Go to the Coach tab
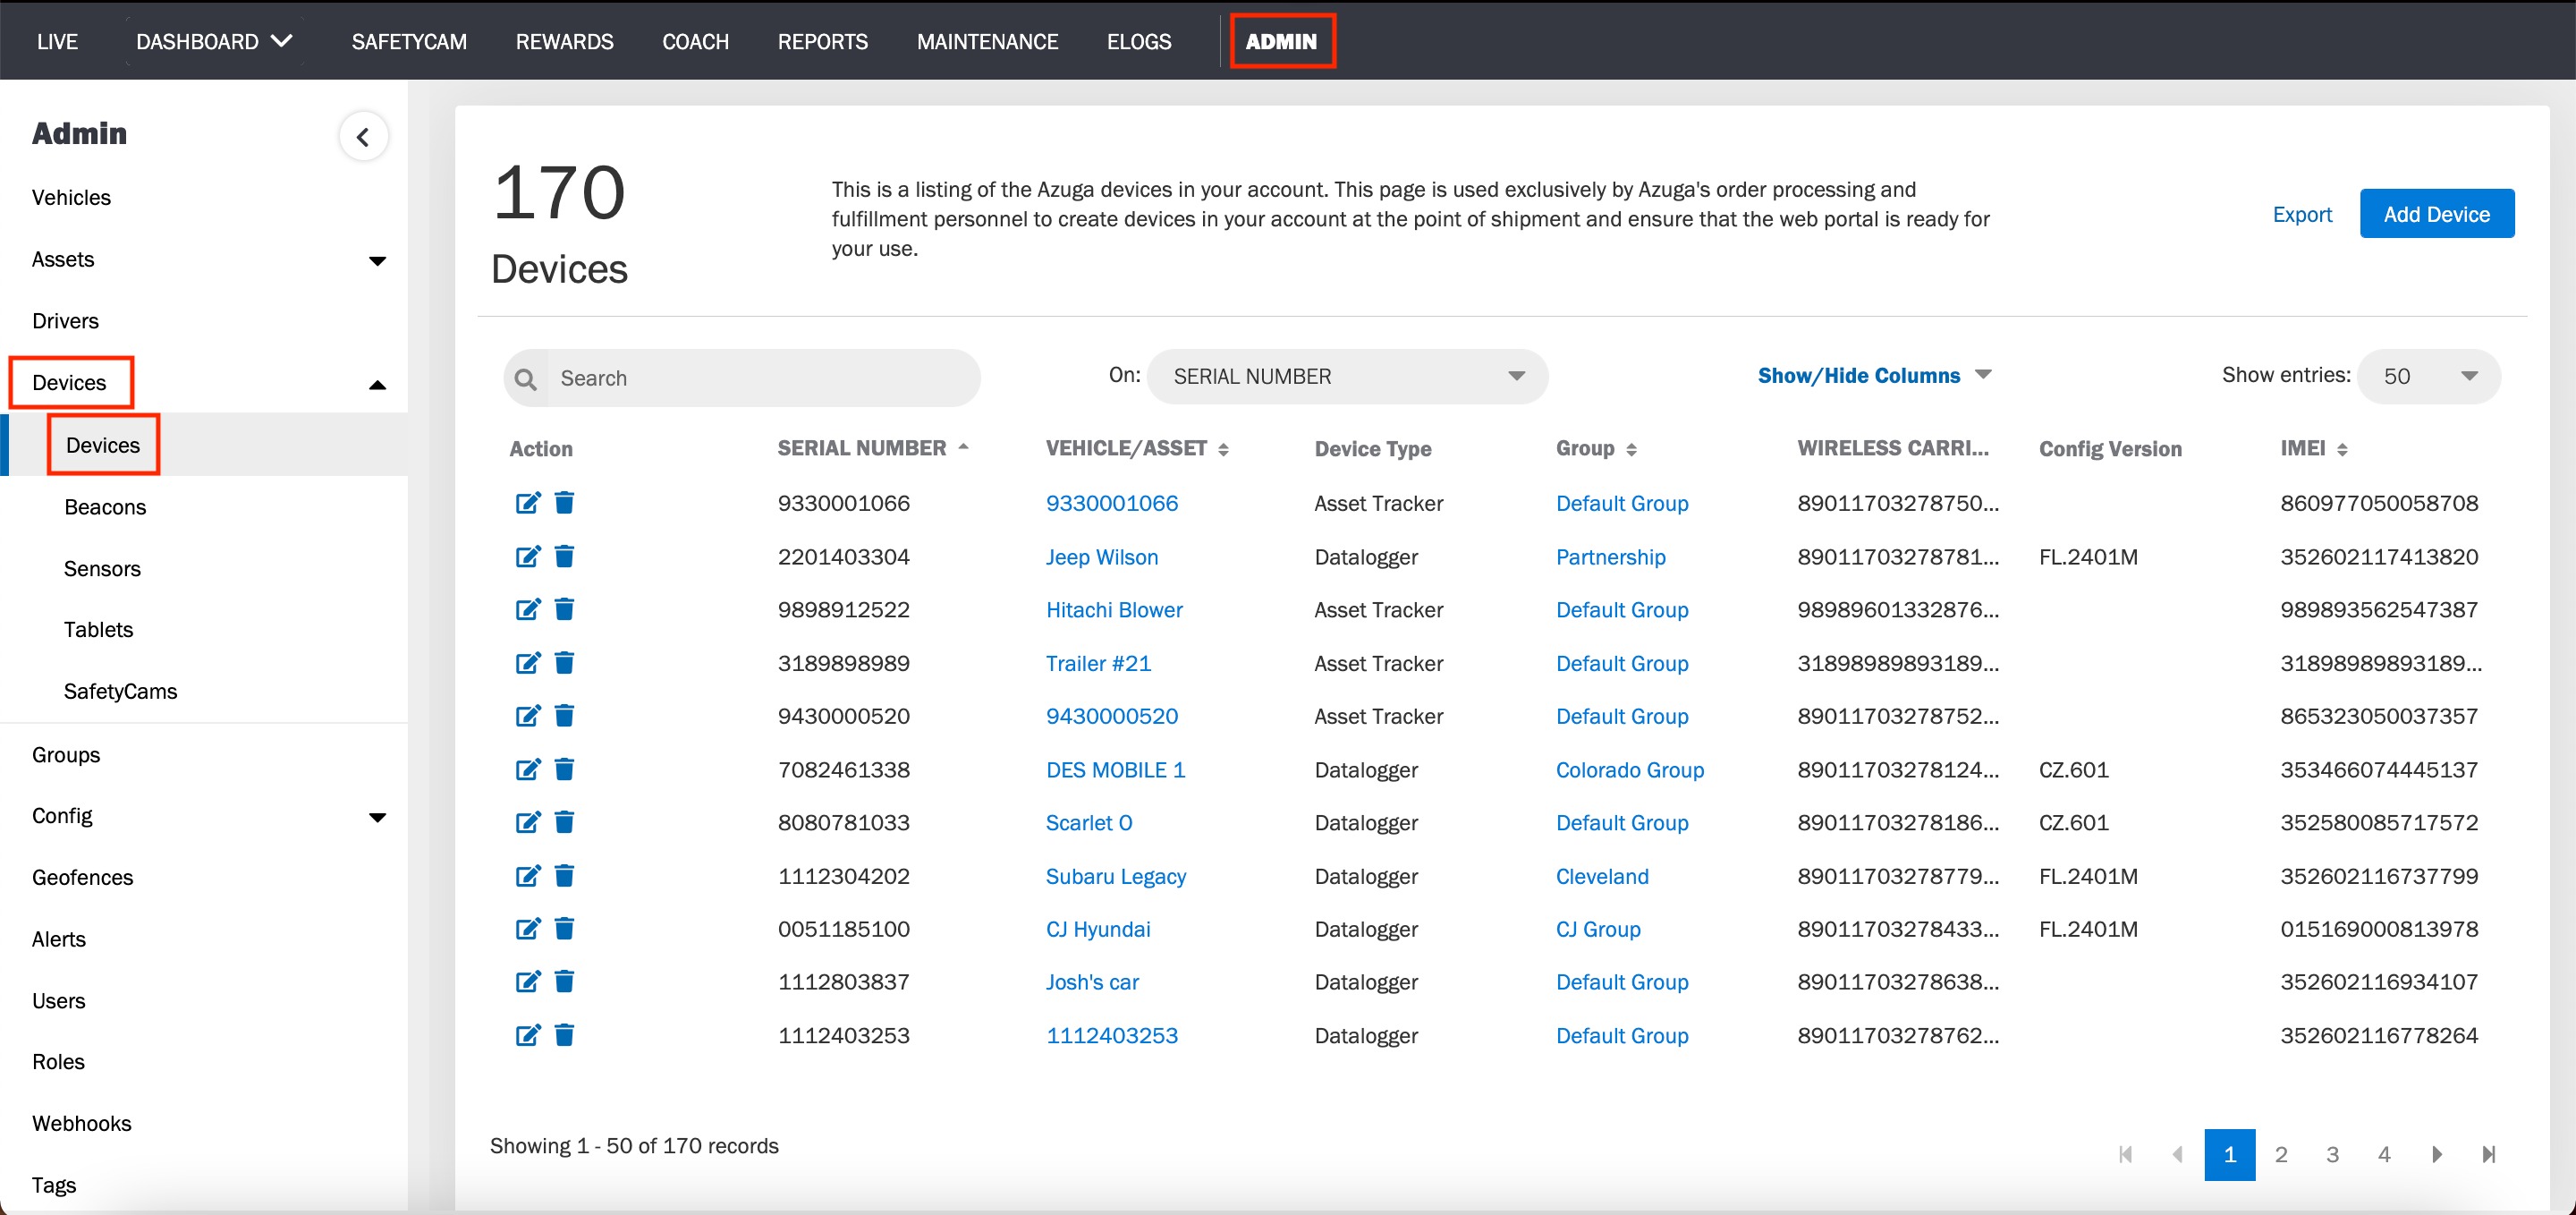 point(696,42)
